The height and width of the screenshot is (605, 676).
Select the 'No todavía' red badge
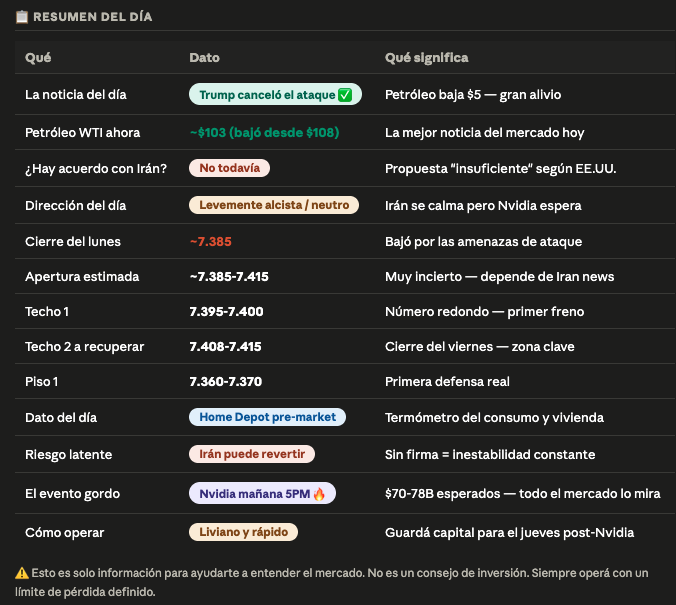click(229, 168)
